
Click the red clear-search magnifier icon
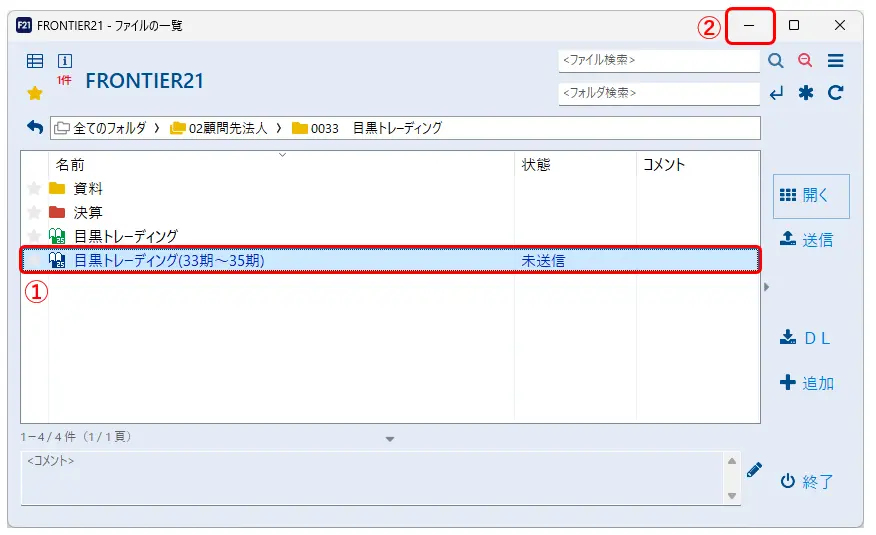click(x=805, y=61)
